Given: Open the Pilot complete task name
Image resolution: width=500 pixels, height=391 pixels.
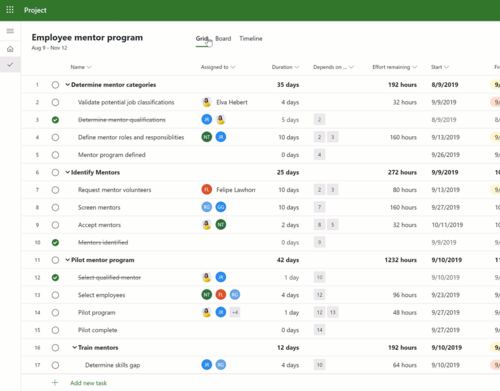Looking at the screenshot, I should [x=97, y=330].
